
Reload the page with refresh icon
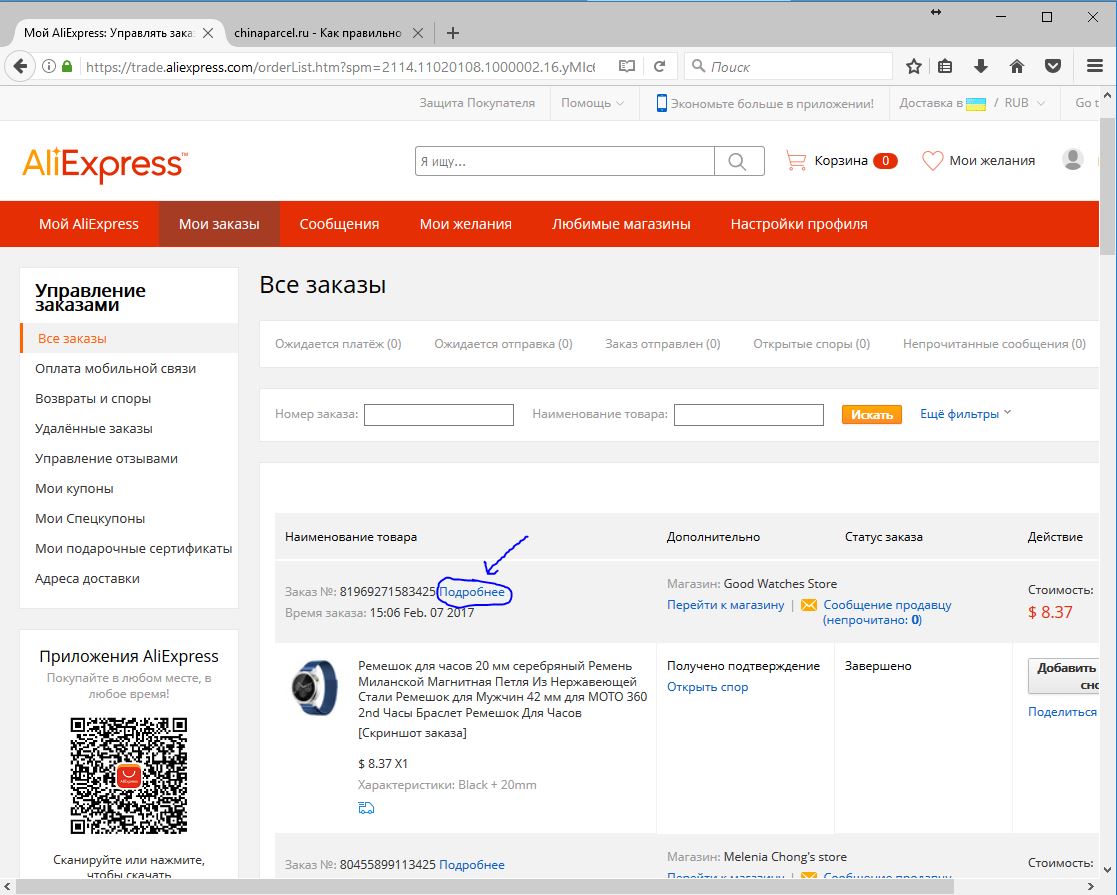tap(660, 66)
